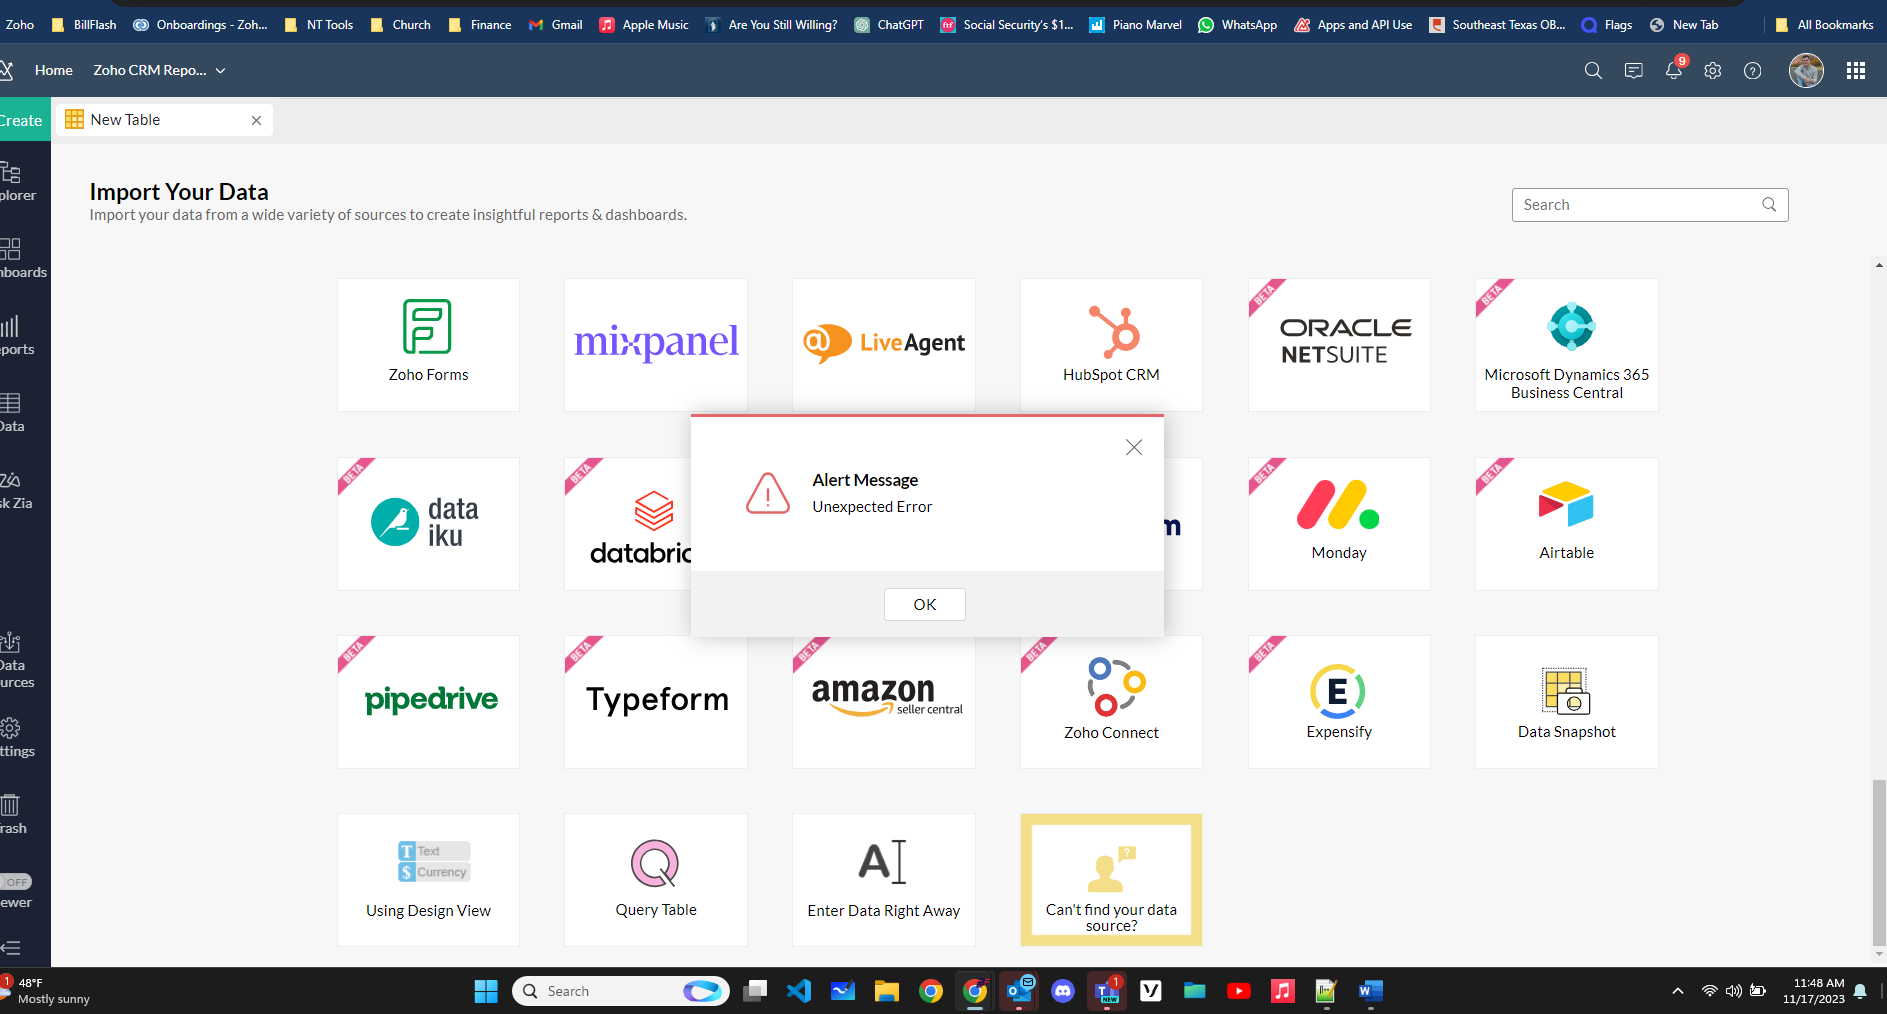Choose Oracle NetSuite as data source
1887x1014 pixels.
point(1339,344)
